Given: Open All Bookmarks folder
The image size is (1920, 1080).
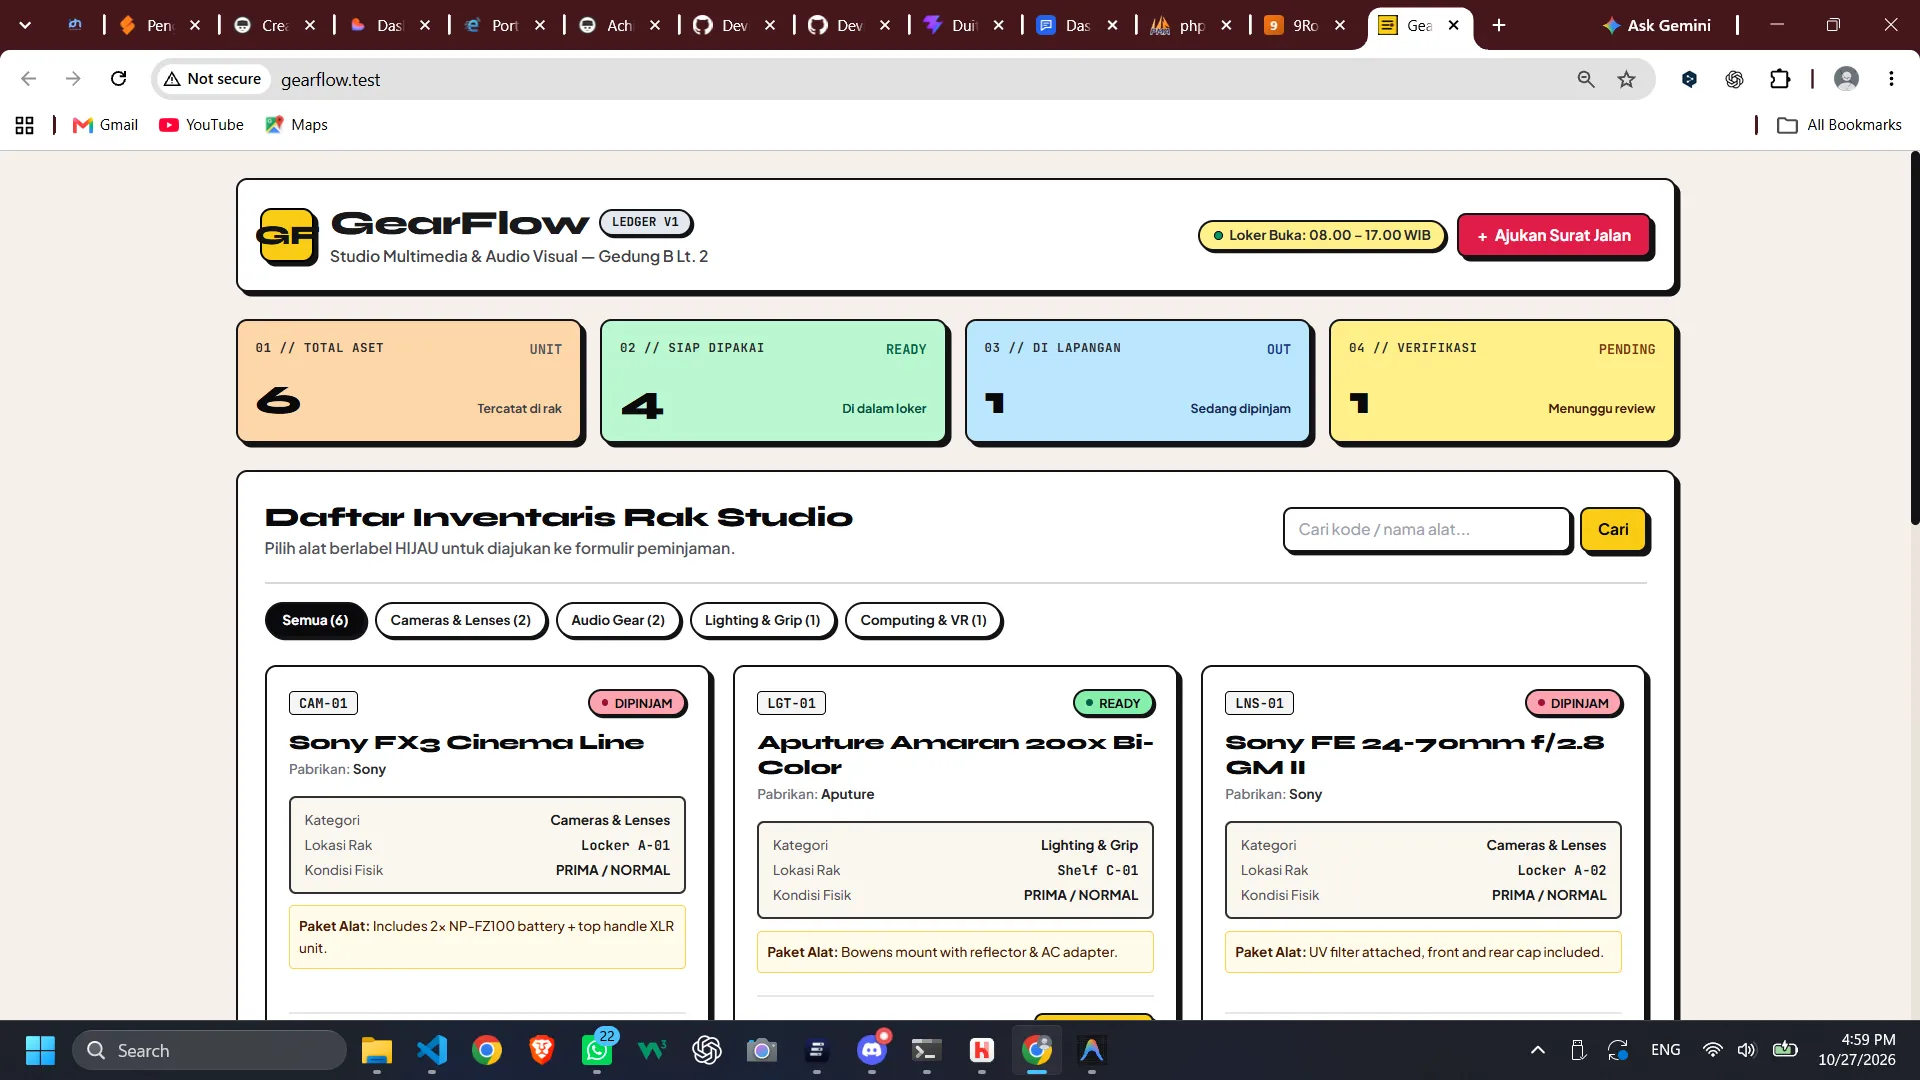Looking at the screenshot, I should (x=1839, y=125).
